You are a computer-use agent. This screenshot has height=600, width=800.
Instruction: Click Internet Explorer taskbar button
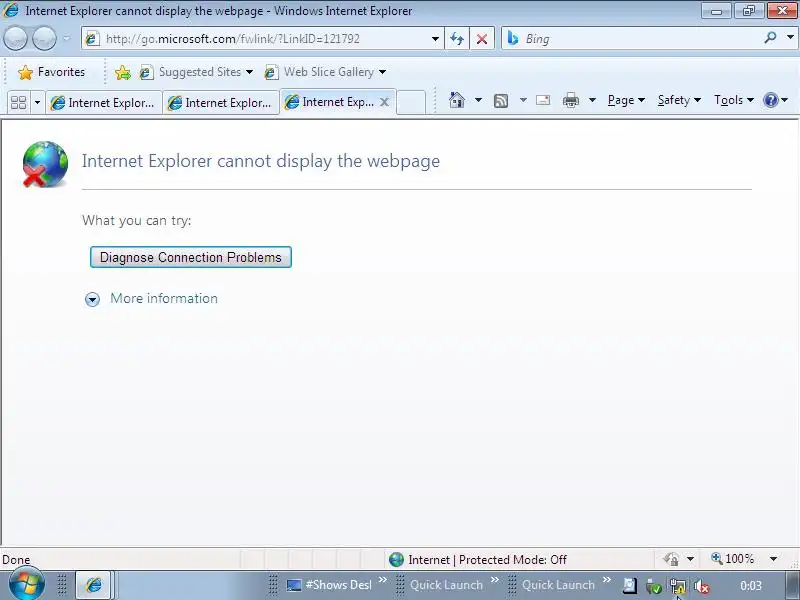tap(93, 585)
